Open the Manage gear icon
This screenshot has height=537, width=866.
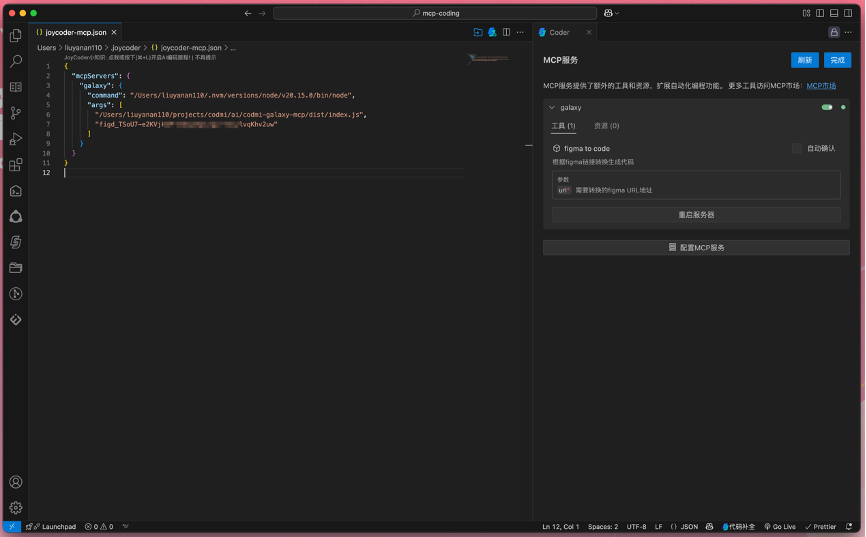point(15,507)
